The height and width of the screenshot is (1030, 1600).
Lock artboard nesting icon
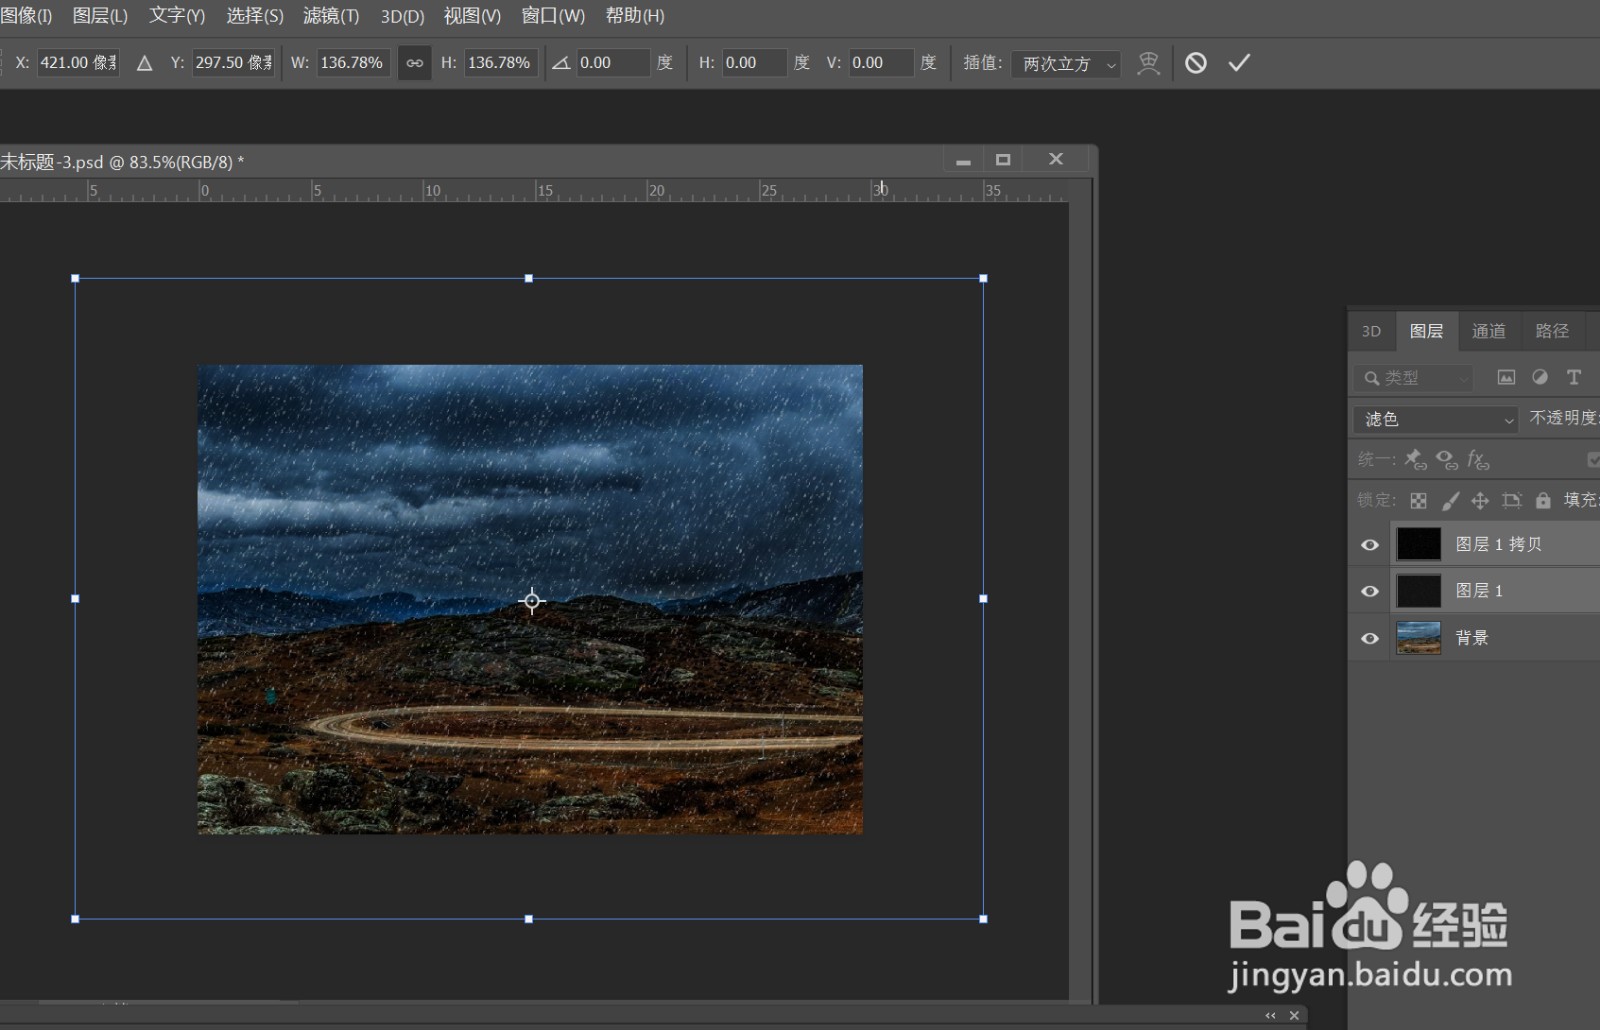pyautogui.click(x=1512, y=500)
